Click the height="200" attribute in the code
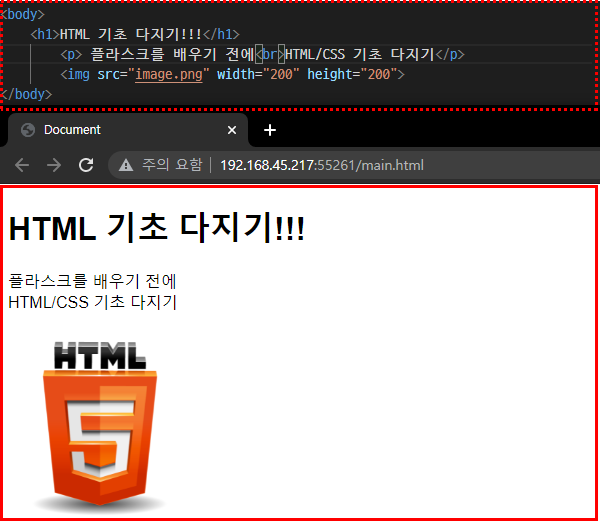Screen dimensions: 600x523 (x=352, y=74)
